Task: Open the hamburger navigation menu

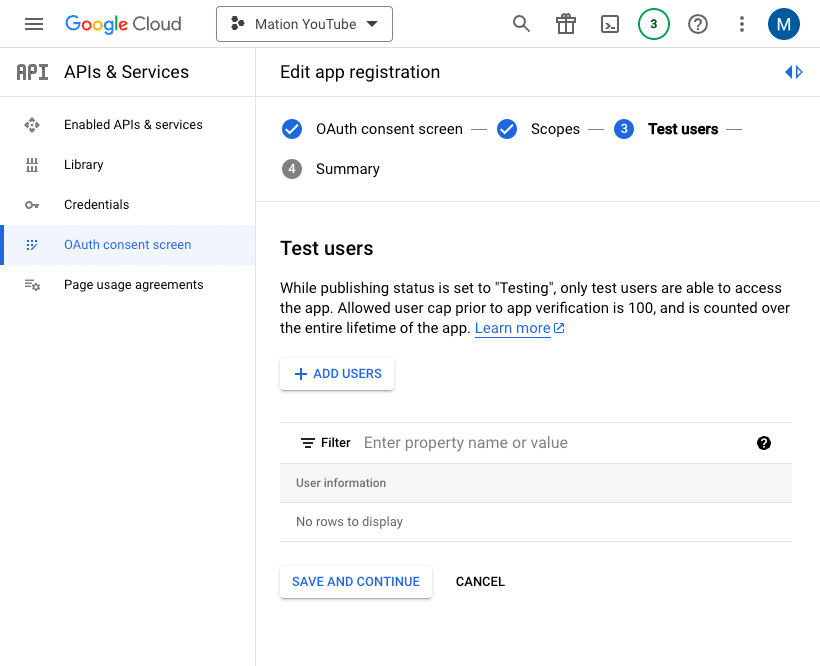Action: [x=34, y=24]
